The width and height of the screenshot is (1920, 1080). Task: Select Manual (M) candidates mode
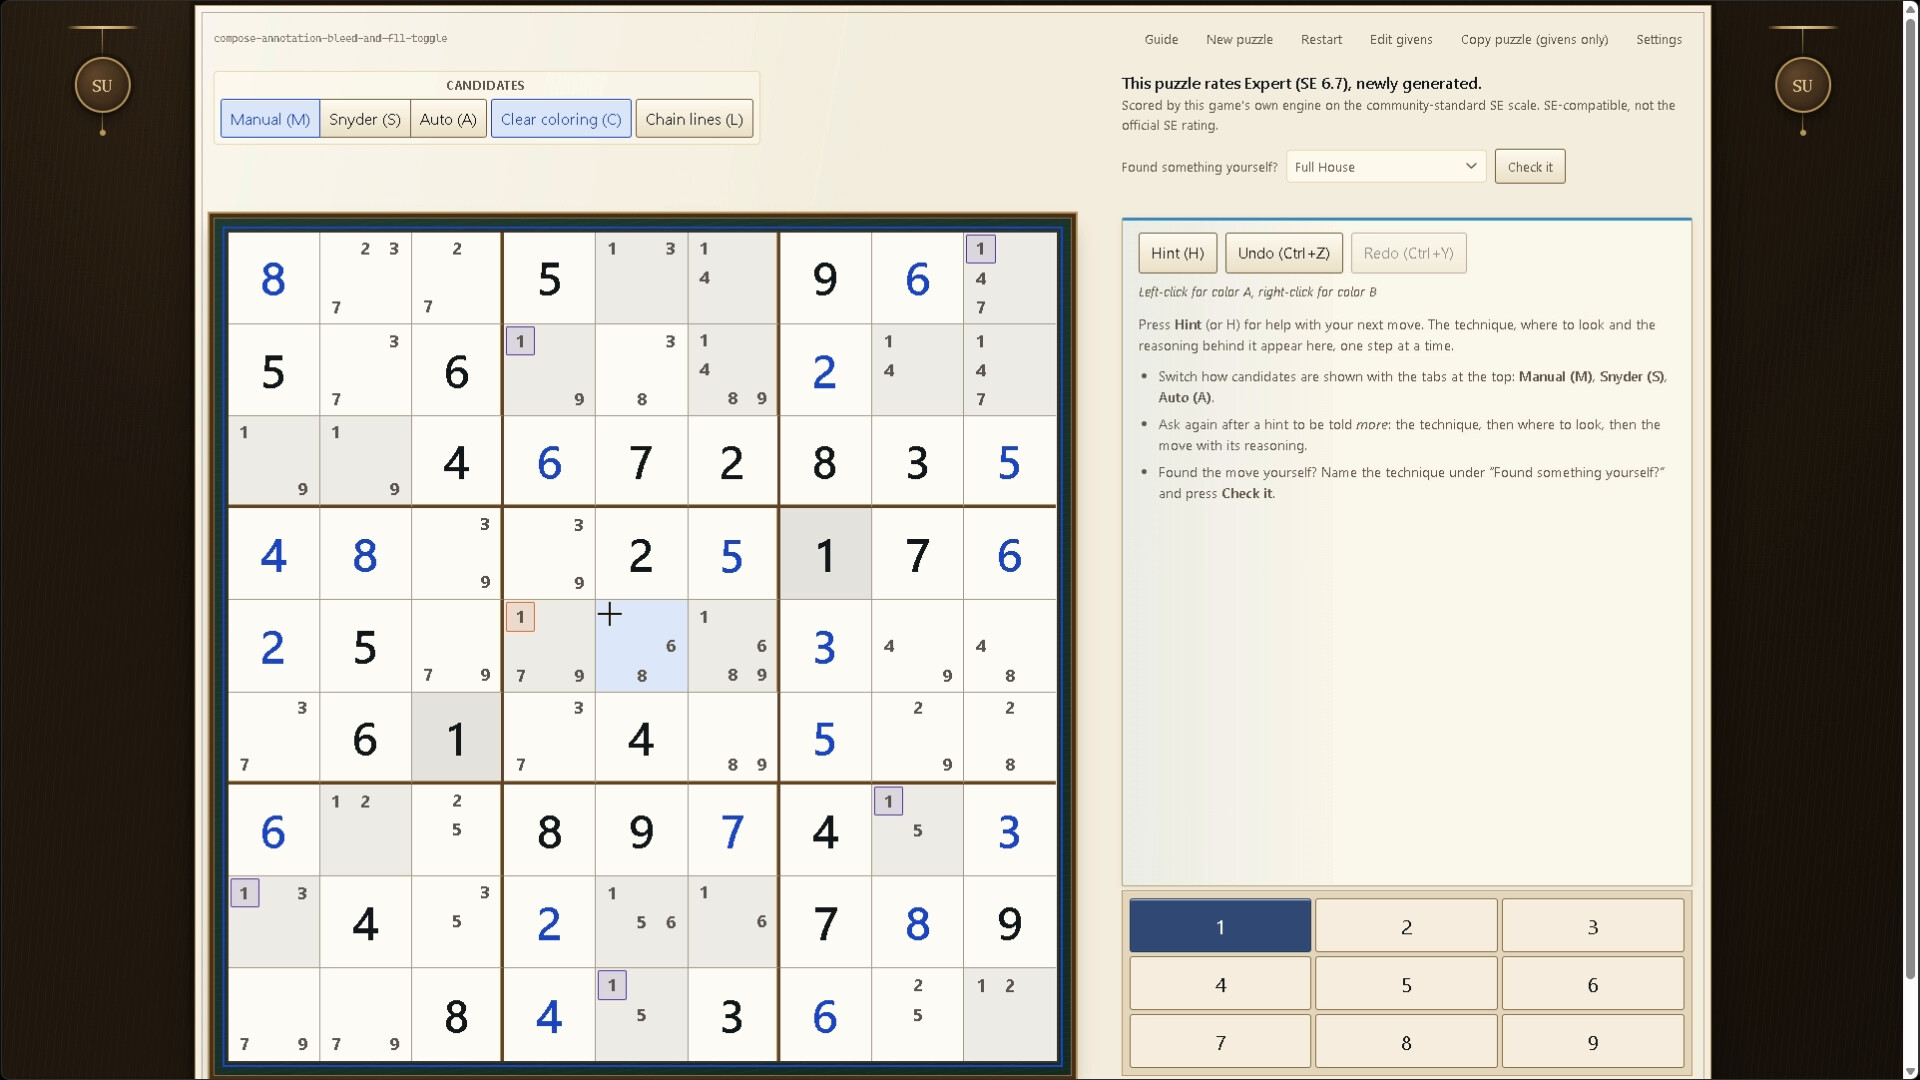pyautogui.click(x=270, y=119)
